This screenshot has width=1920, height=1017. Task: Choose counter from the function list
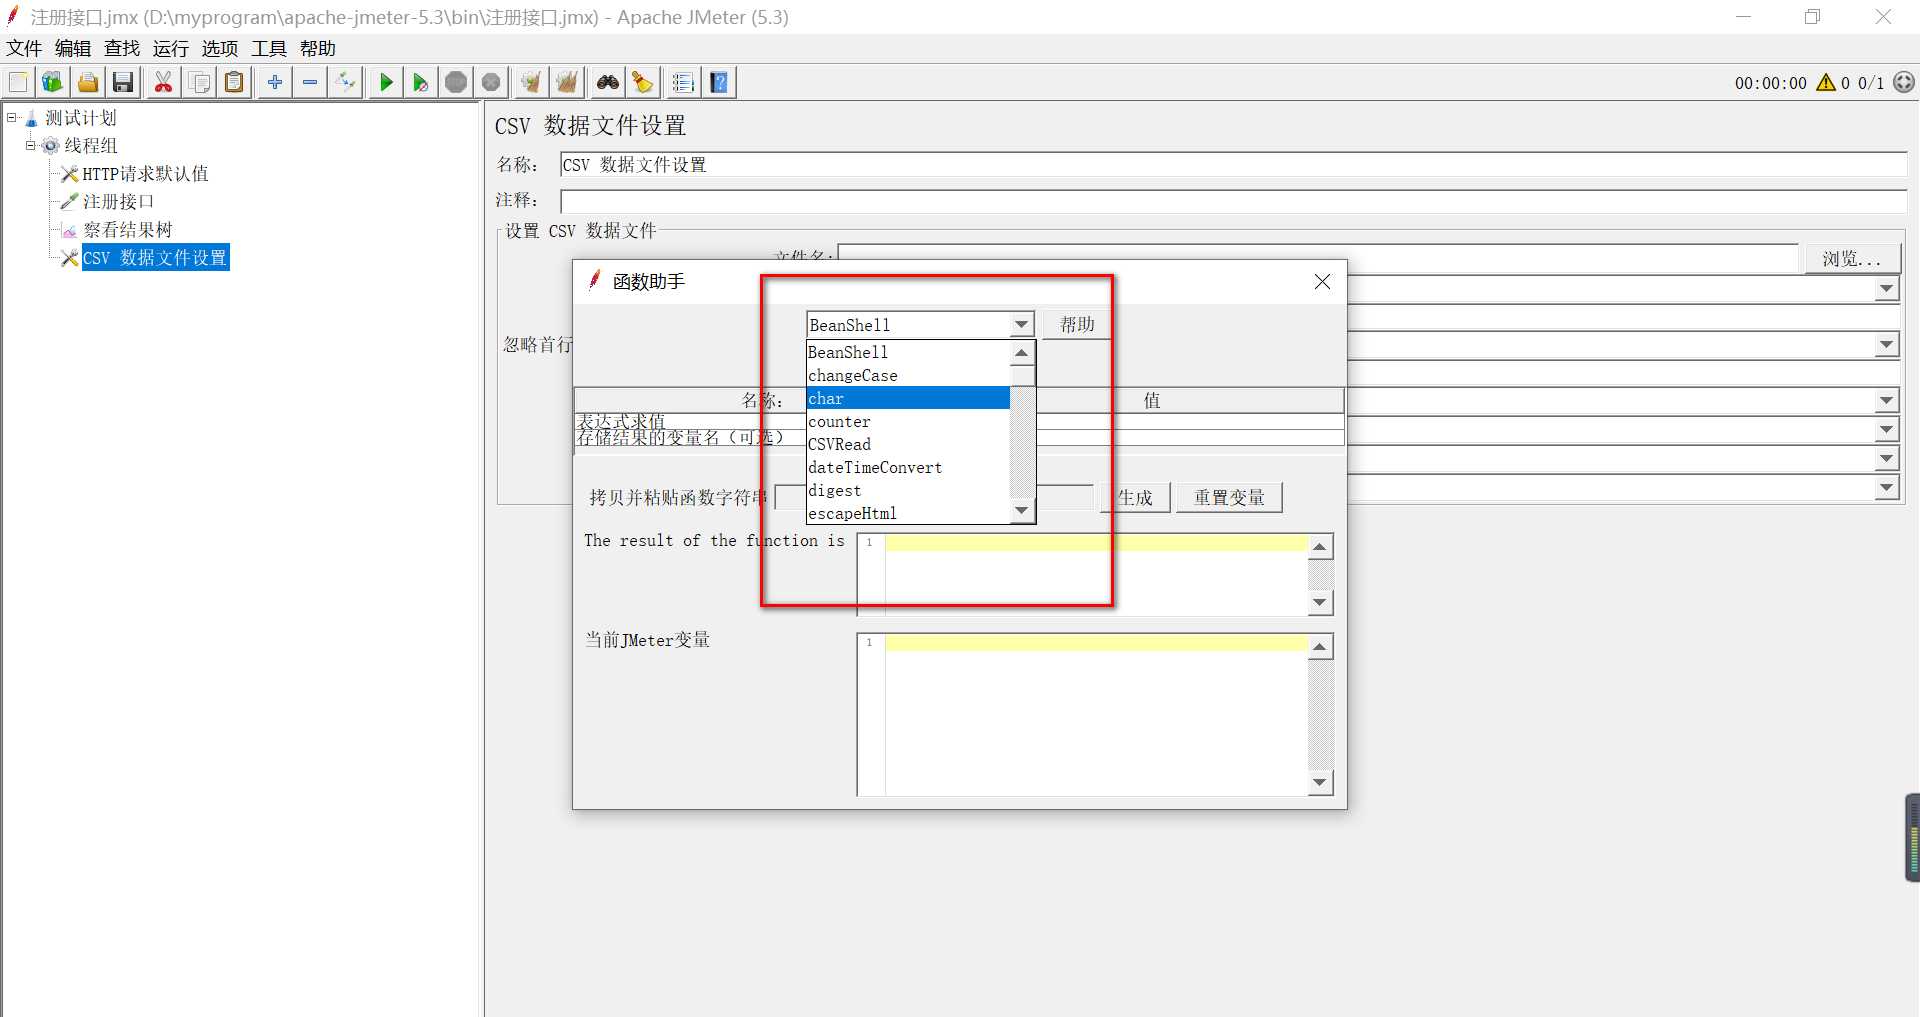908,421
